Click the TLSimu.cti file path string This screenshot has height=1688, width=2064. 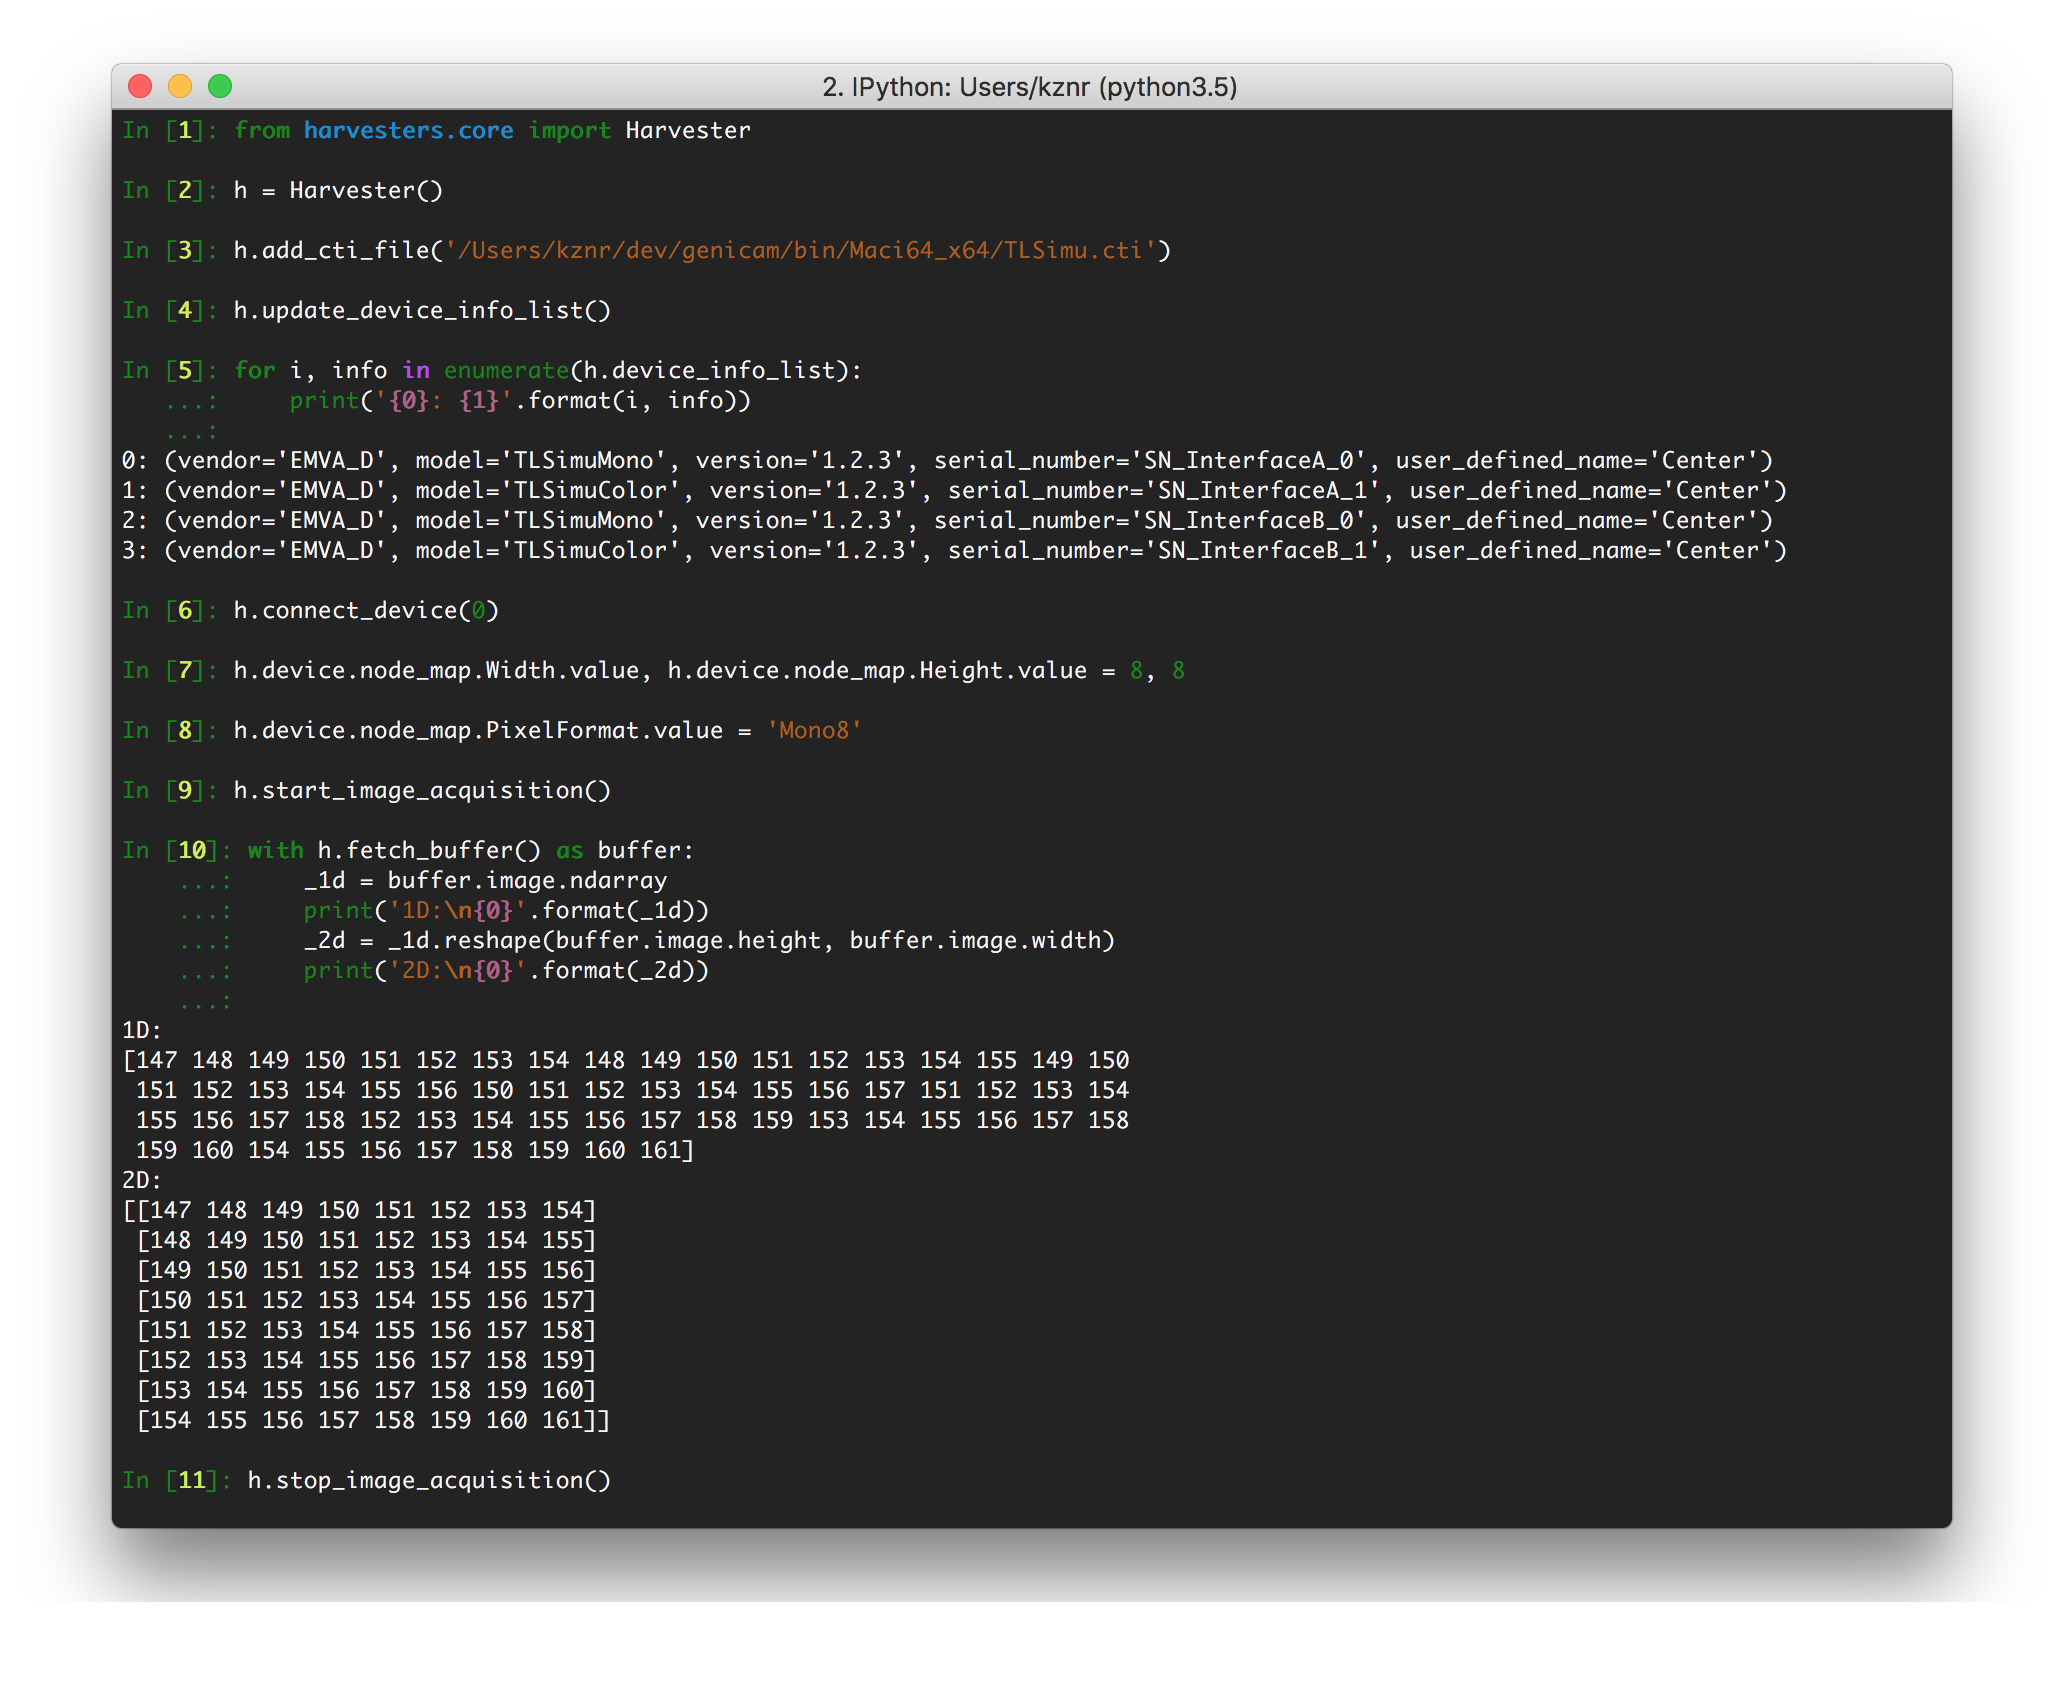pyautogui.click(x=801, y=251)
